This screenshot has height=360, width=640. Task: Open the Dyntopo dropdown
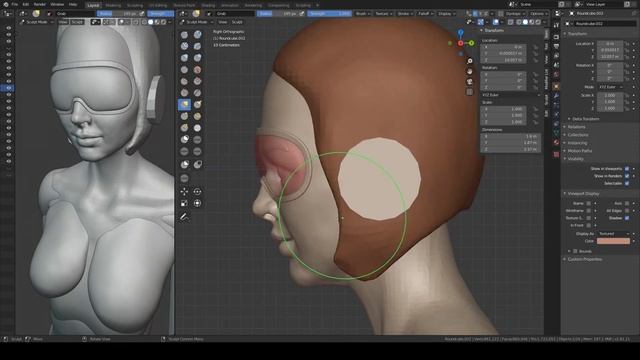(x=515, y=13)
